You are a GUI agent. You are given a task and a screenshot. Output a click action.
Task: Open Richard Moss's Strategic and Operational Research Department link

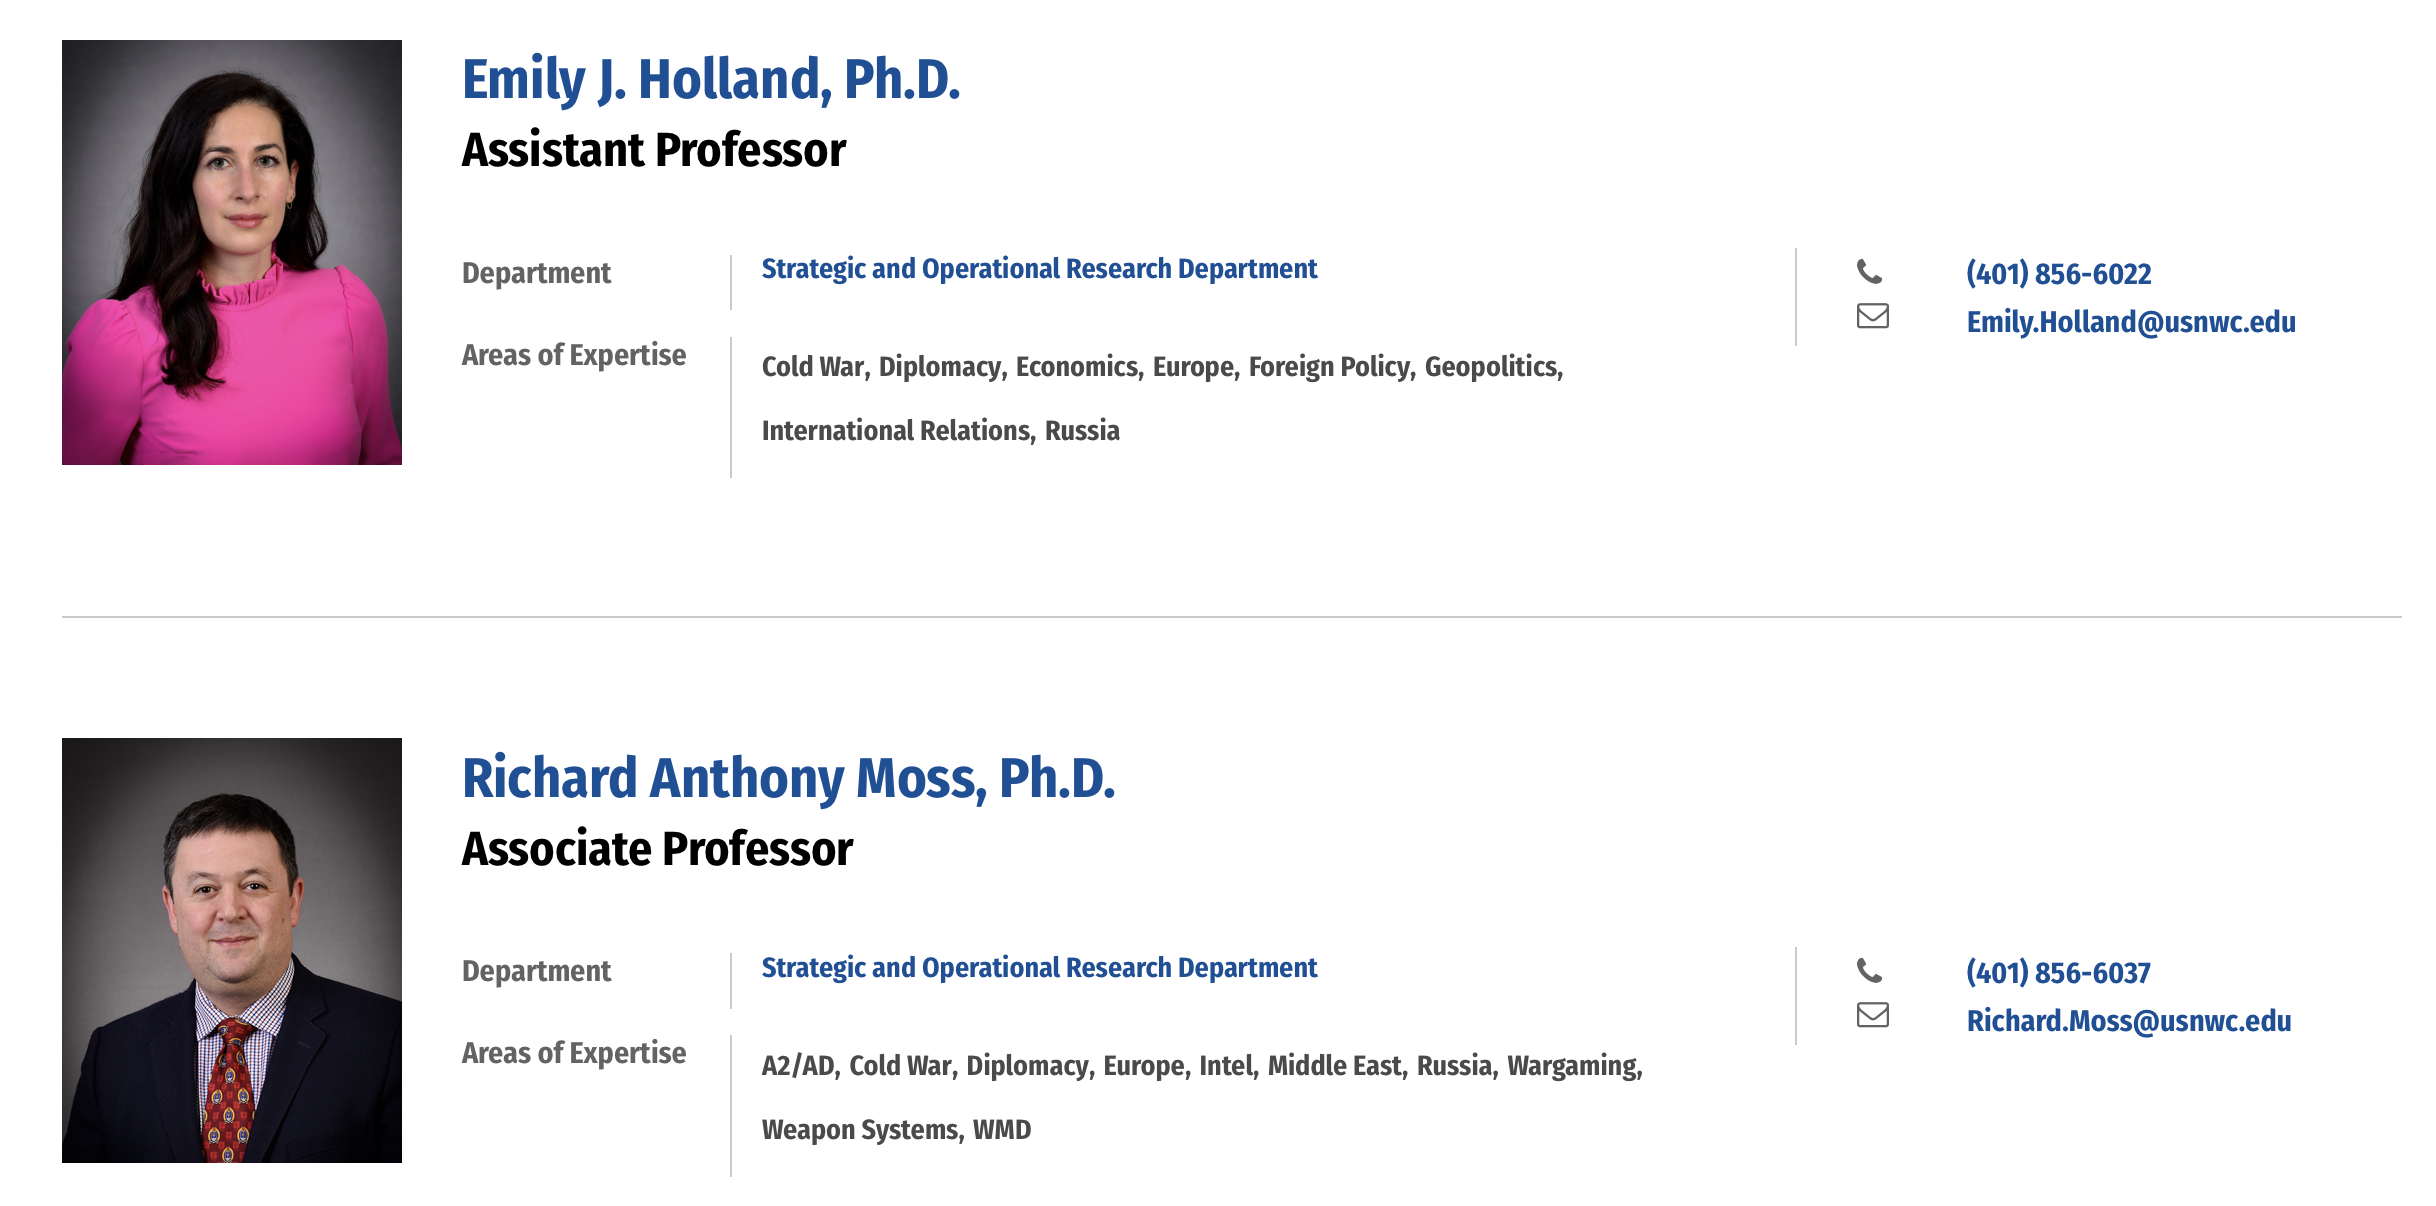(x=1039, y=968)
